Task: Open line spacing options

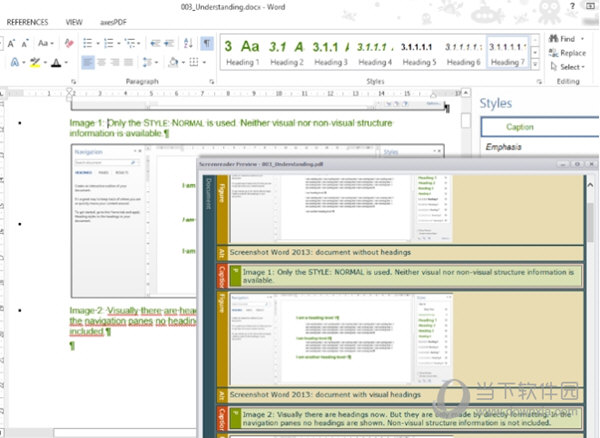Action: pyautogui.click(x=149, y=62)
